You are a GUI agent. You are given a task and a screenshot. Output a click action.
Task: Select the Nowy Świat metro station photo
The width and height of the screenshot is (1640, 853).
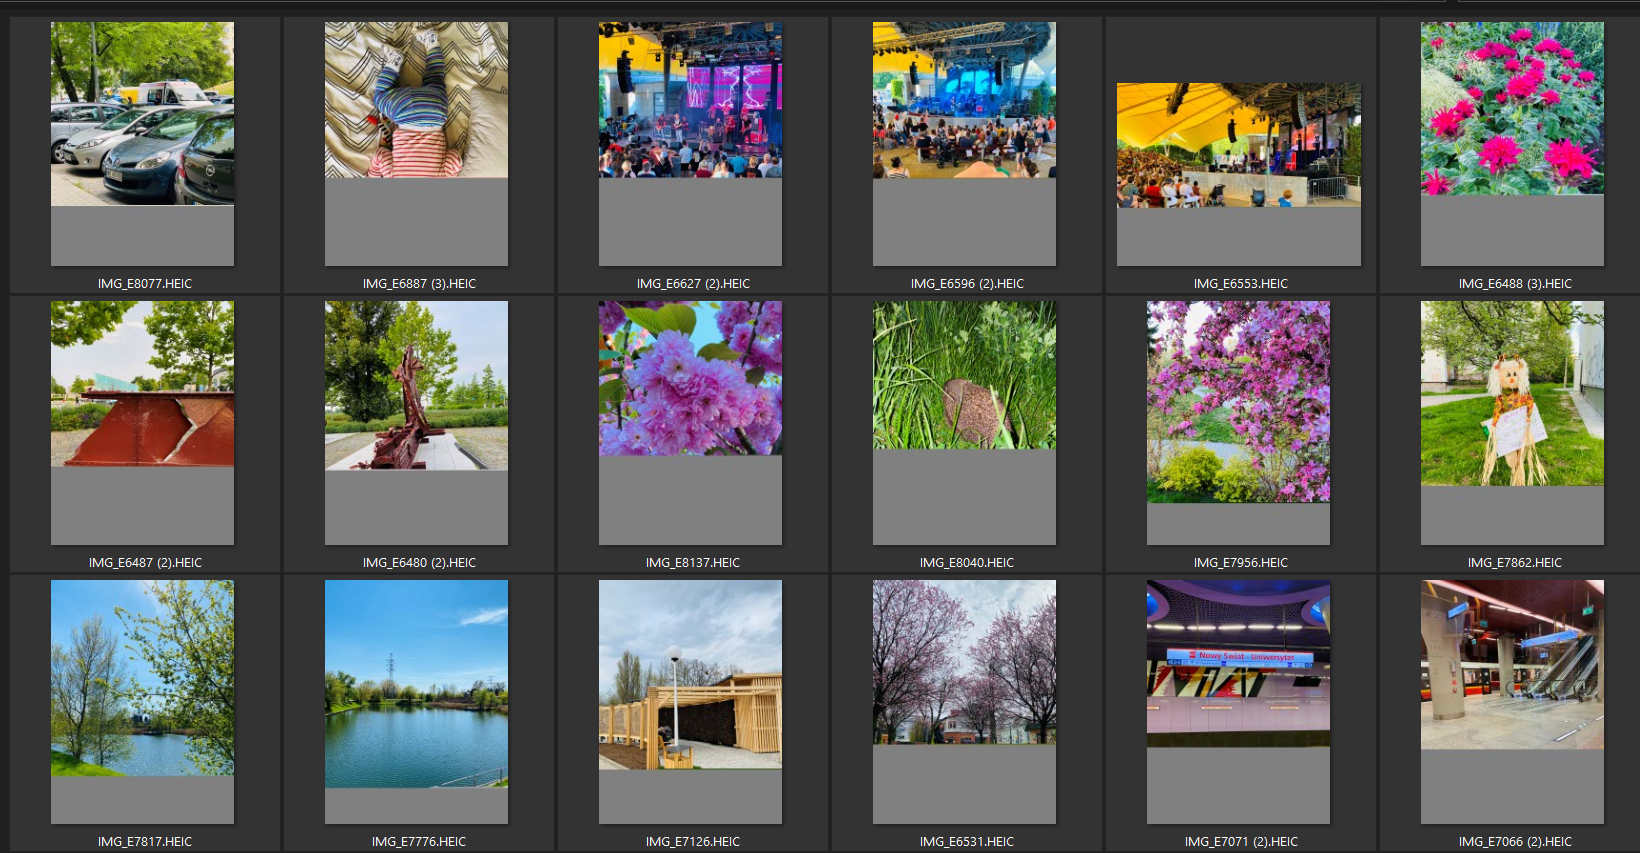click(x=1238, y=663)
